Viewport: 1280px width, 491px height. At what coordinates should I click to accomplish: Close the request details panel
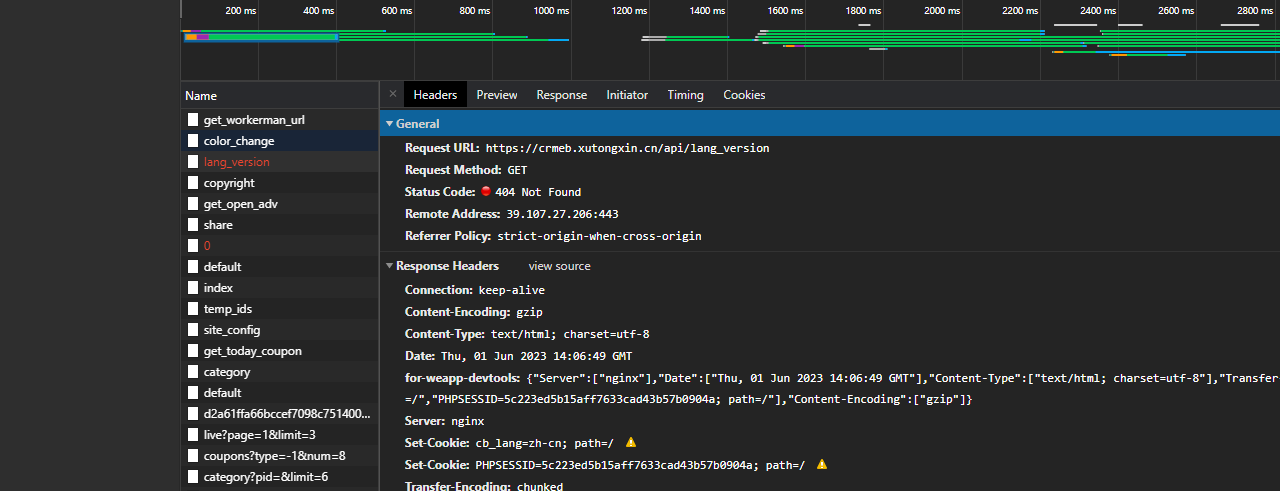392,94
